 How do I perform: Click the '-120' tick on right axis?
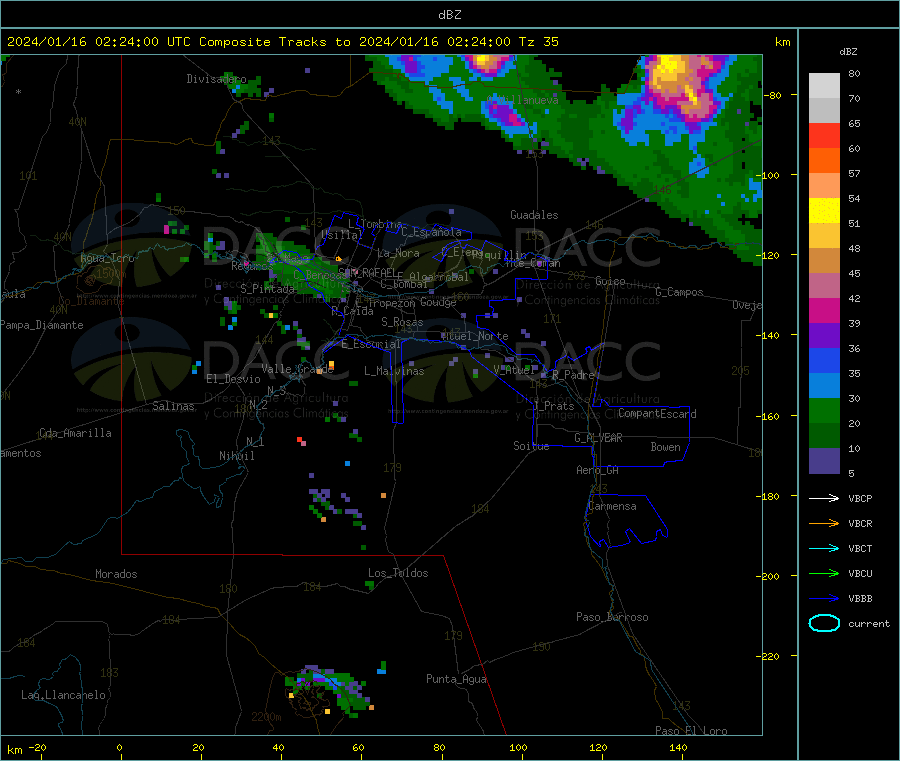pos(769,255)
